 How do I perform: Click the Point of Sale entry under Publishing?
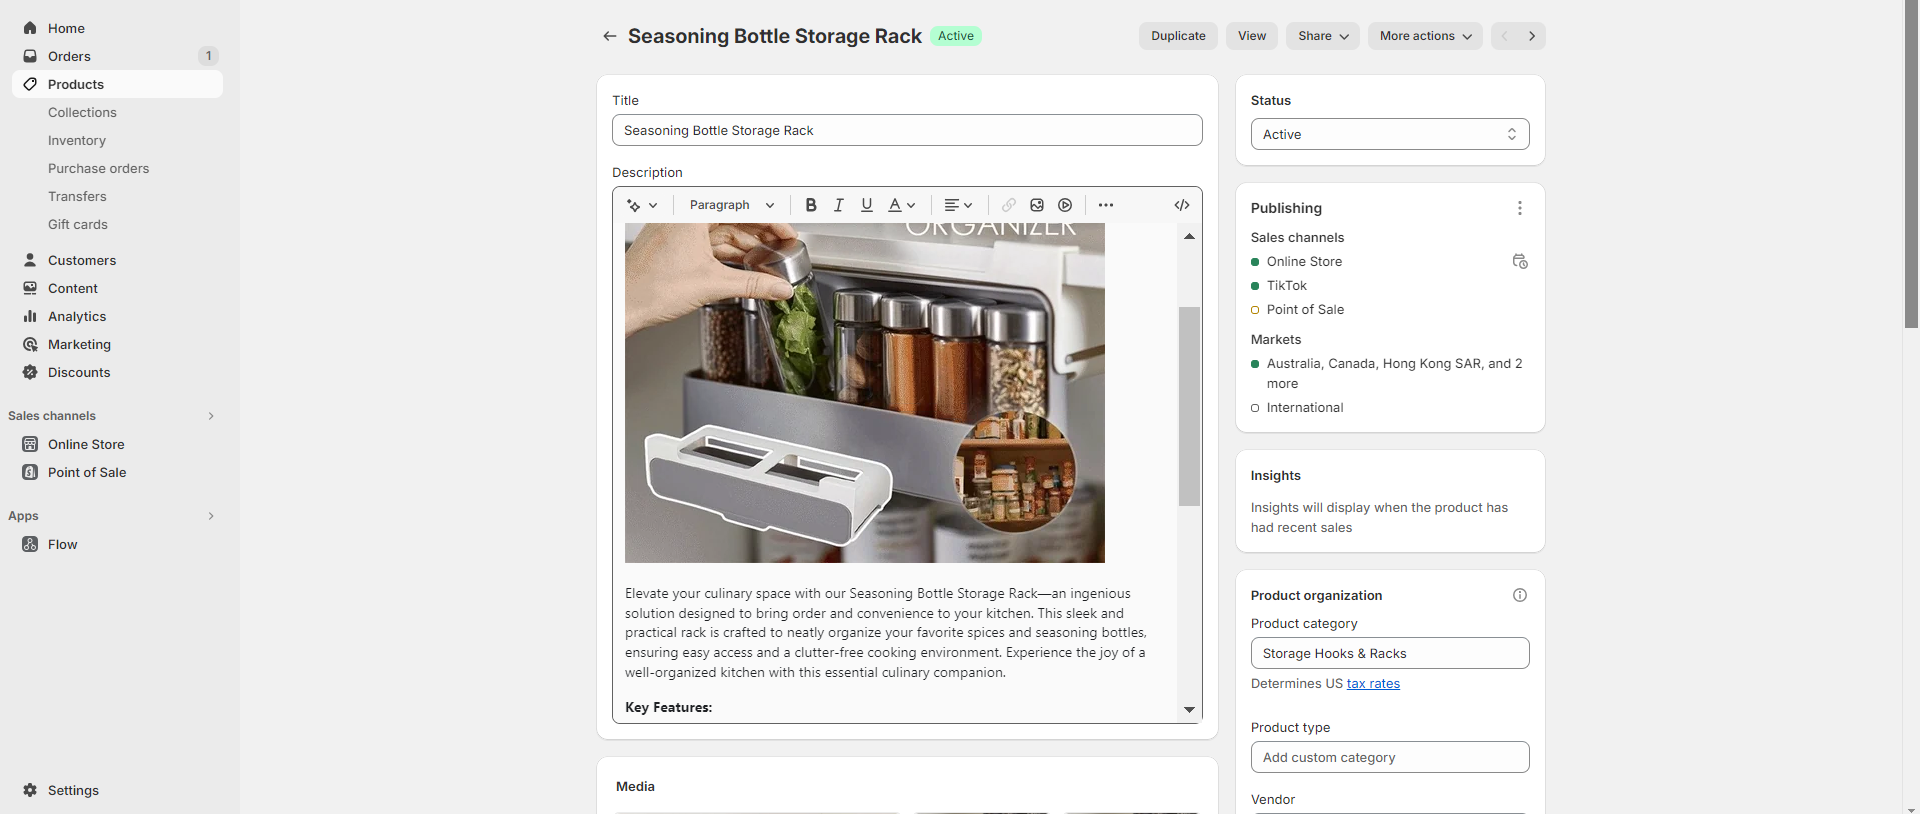1305,310
